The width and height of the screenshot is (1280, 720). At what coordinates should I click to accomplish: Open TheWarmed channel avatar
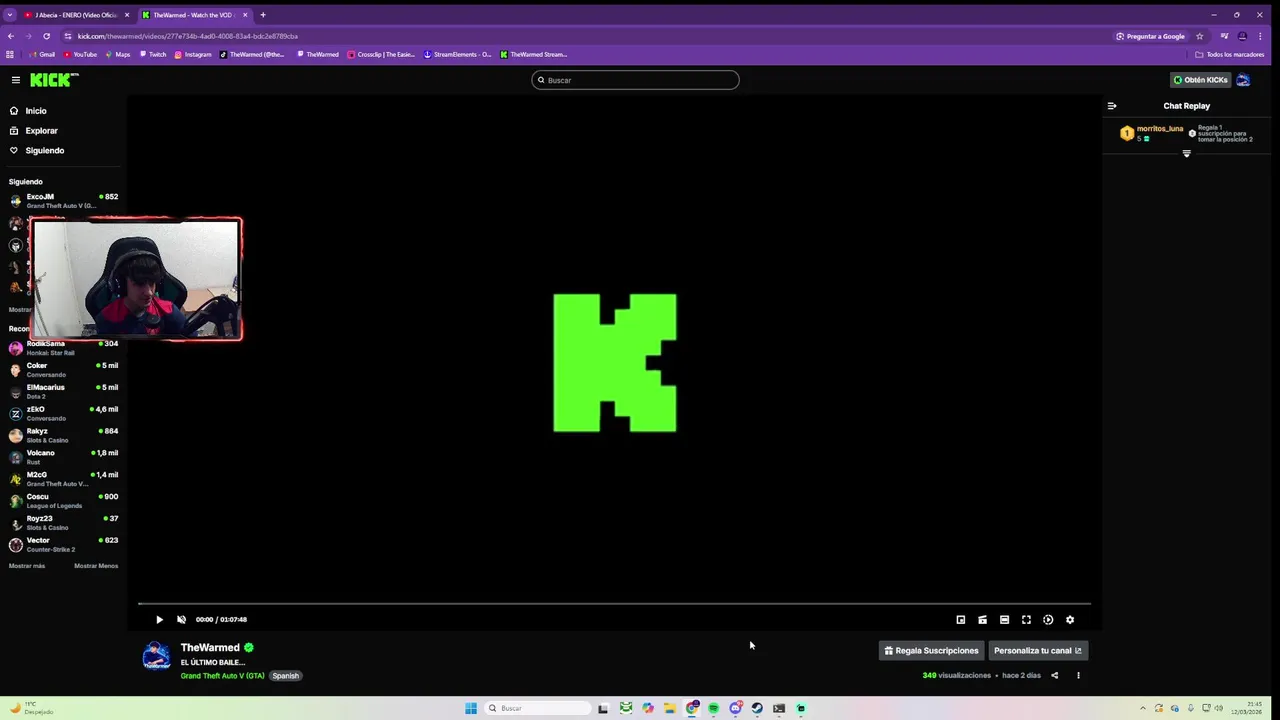point(156,656)
